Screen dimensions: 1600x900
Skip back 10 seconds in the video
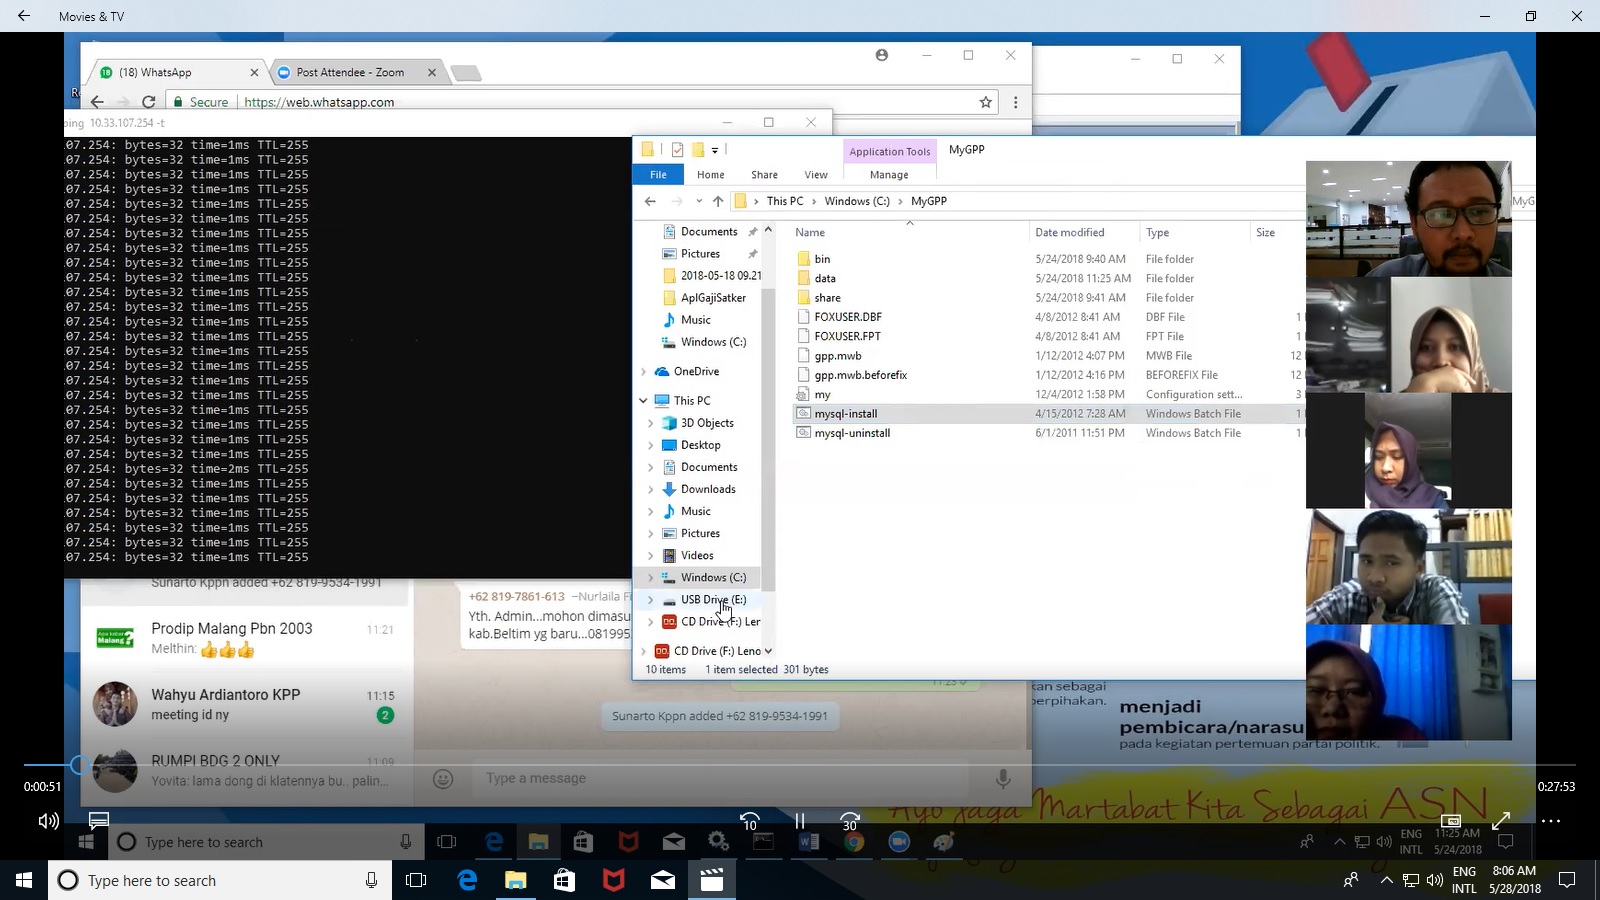point(750,821)
